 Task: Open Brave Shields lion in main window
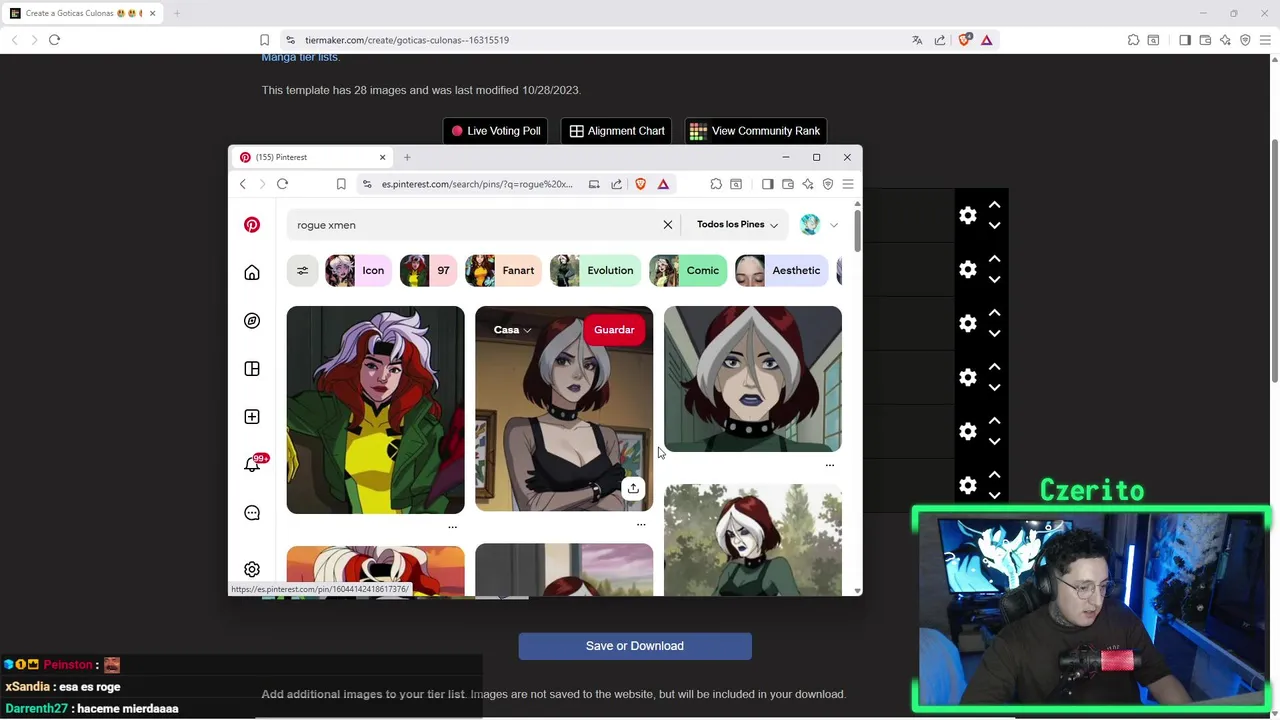point(964,40)
